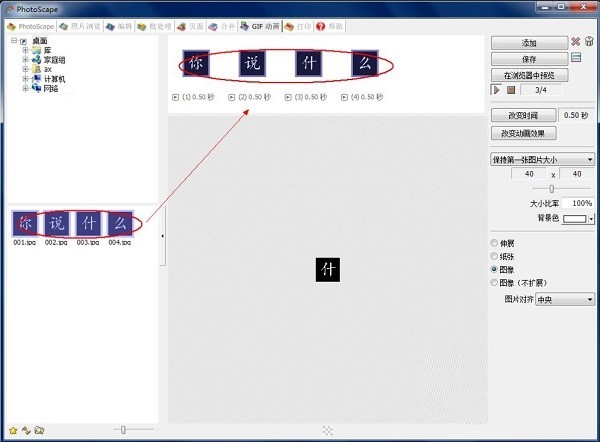The width and height of the screenshot is (600, 442).
Task: Select the 004.jpg thumbnail
Action: [x=120, y=223]
